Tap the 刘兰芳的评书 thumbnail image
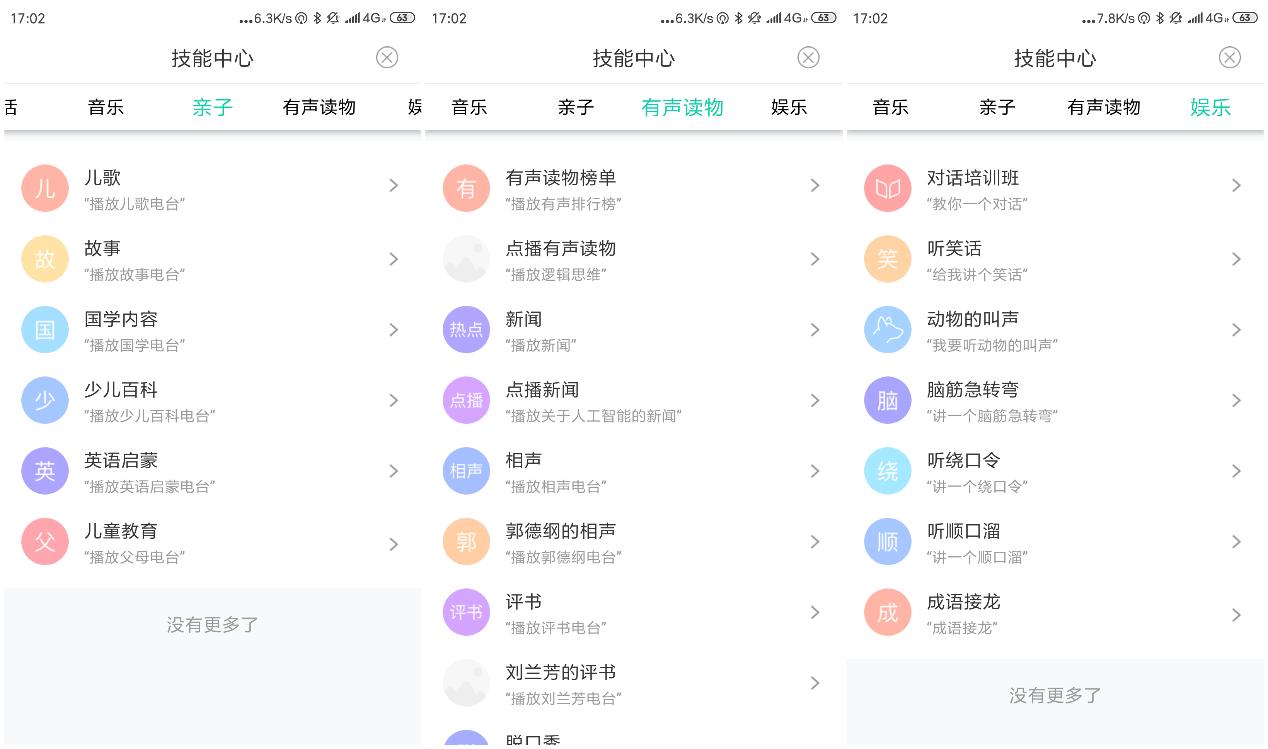 [466, 683]
